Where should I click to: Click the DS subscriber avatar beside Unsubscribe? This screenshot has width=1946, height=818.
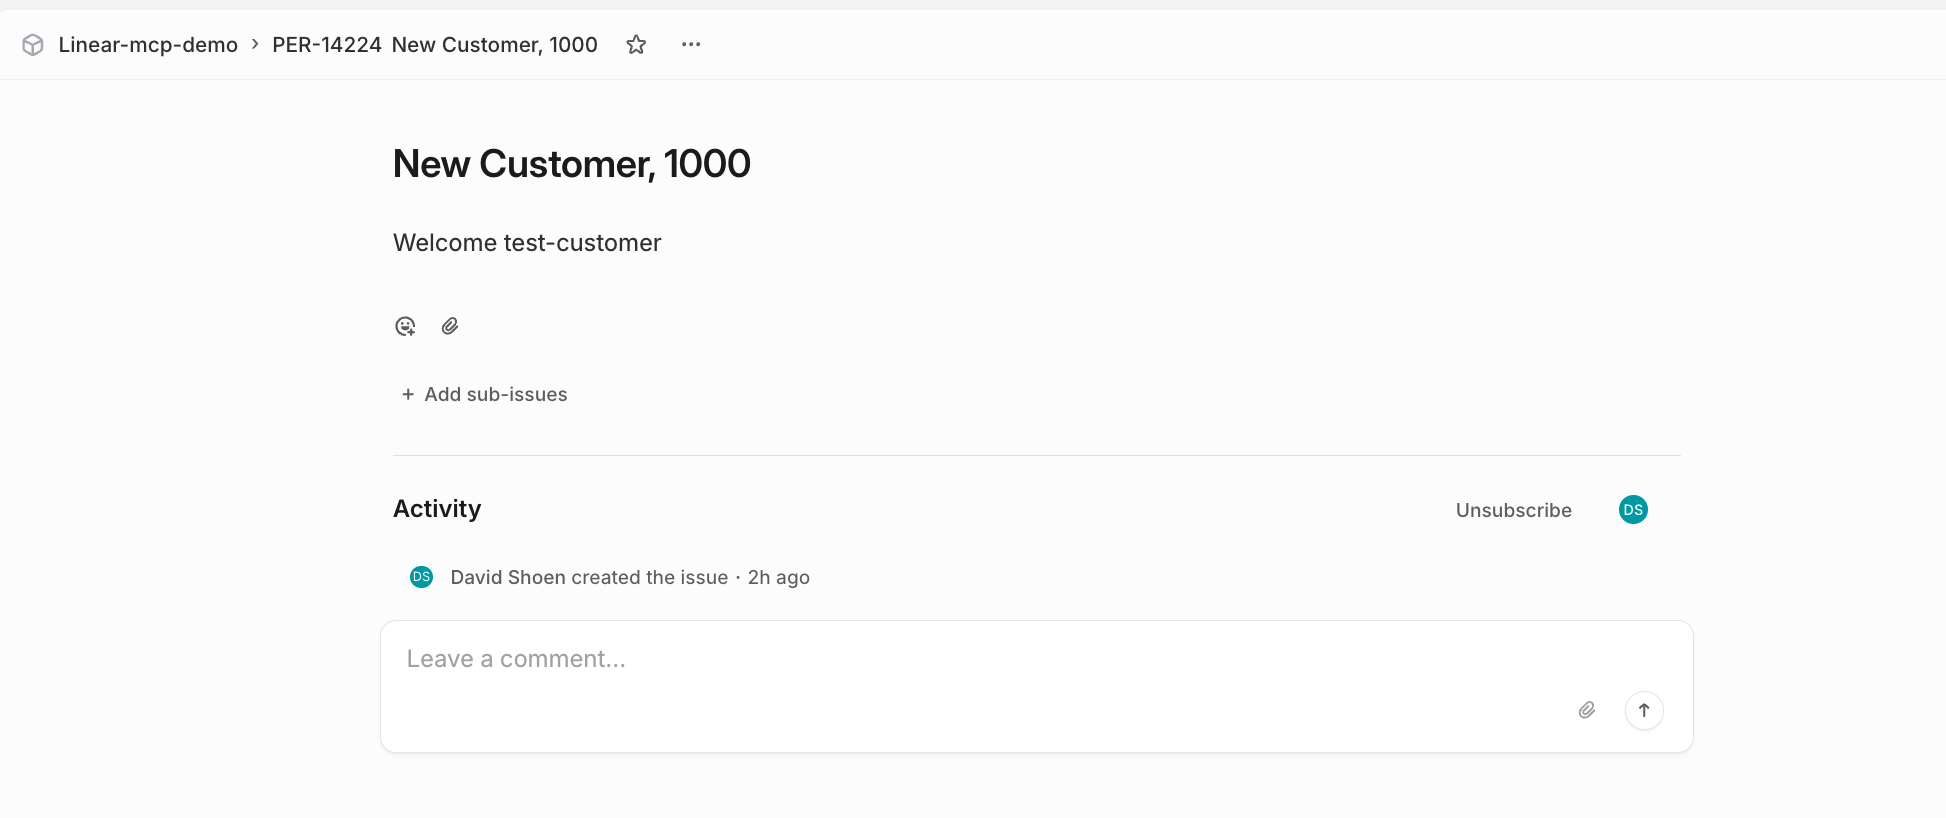[x=1633, y=510]
